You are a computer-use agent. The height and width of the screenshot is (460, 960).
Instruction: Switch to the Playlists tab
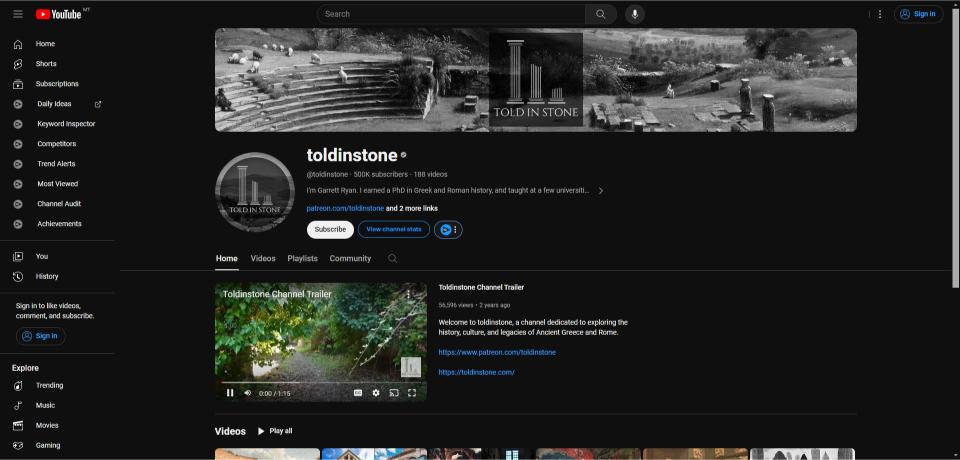(302, 258)
